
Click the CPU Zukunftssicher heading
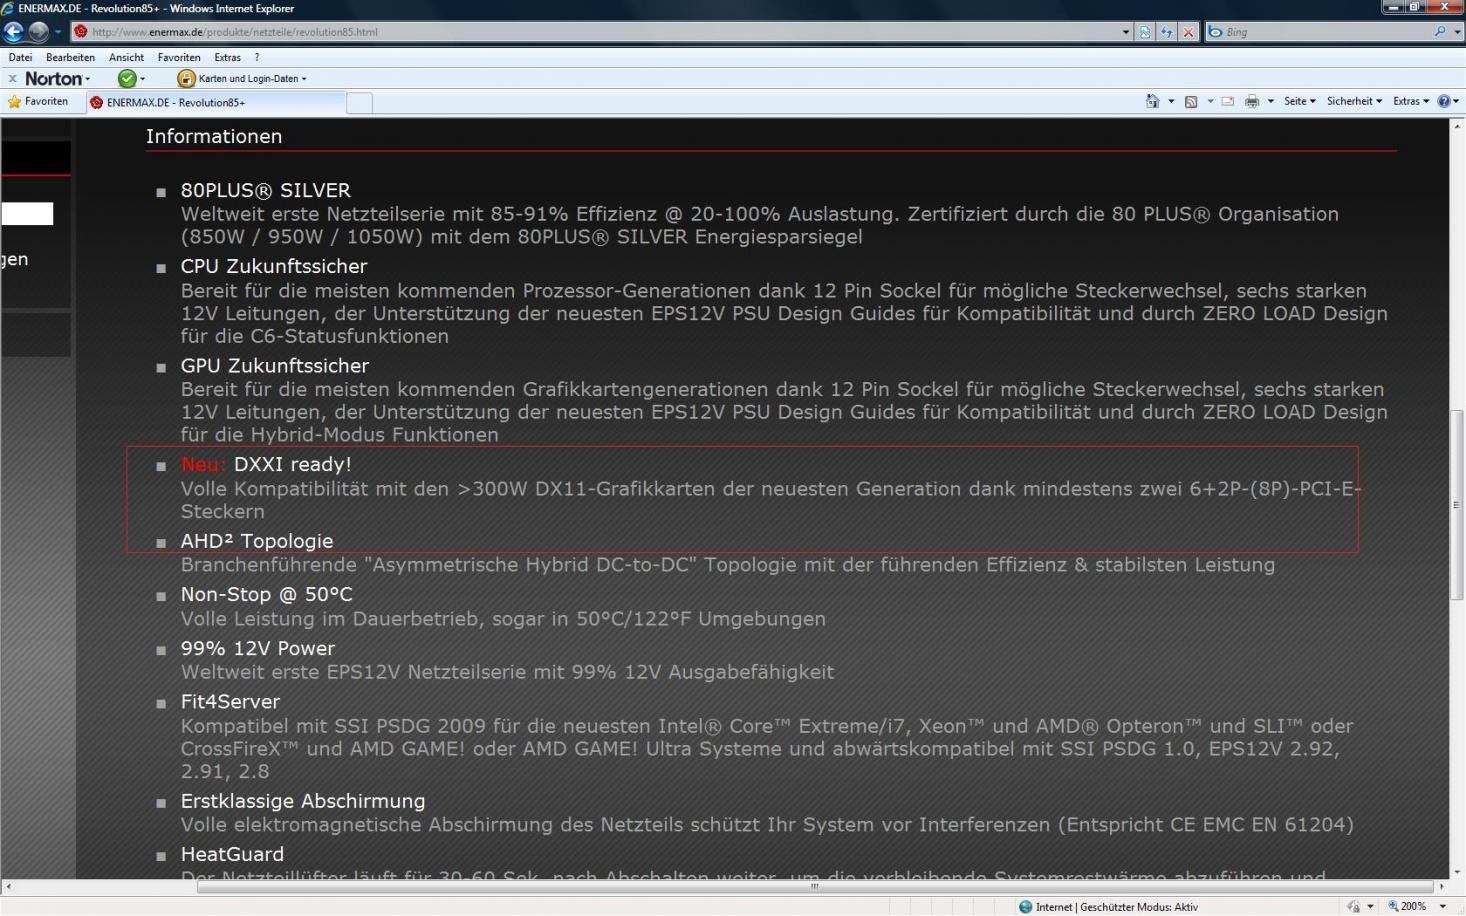point(273,266)
